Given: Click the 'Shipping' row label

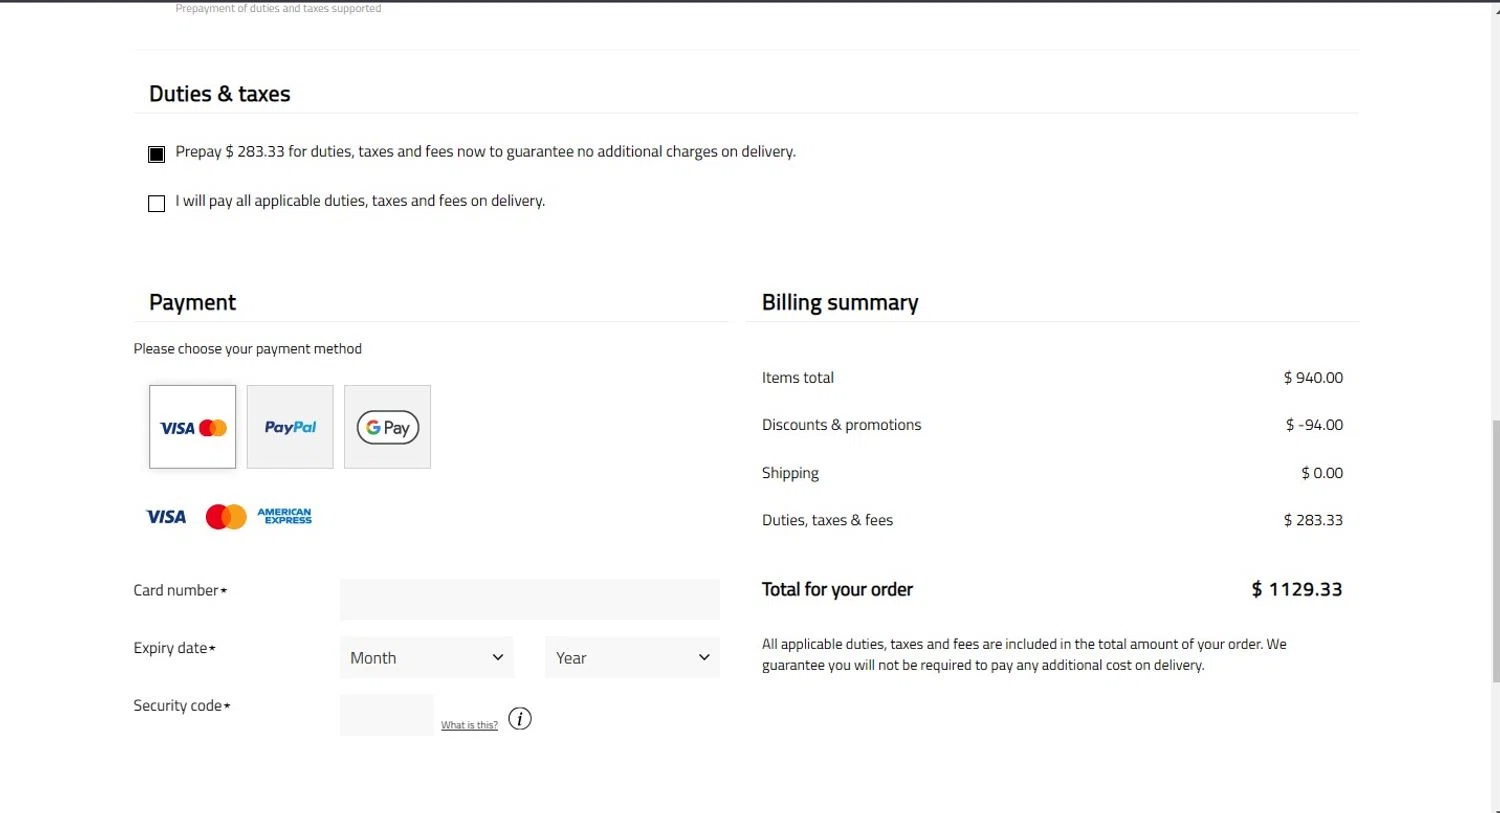Looking at the screenshot, I should point(790,473).
